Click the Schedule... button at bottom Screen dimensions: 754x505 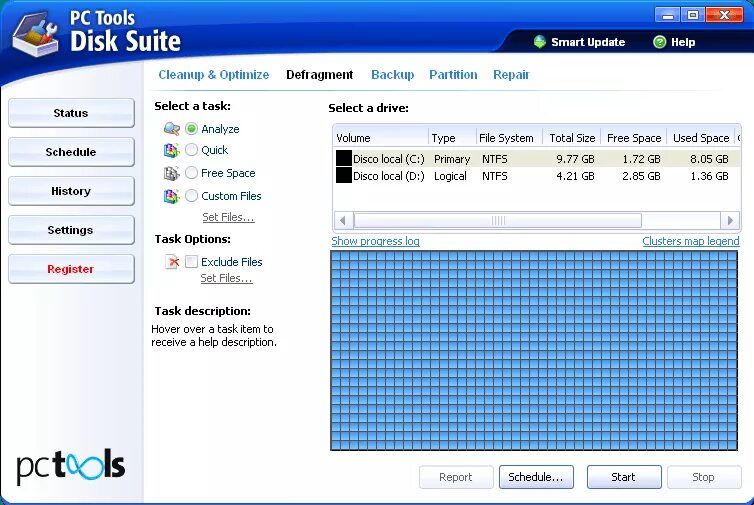pyautogui.click(x=536, y=477)
